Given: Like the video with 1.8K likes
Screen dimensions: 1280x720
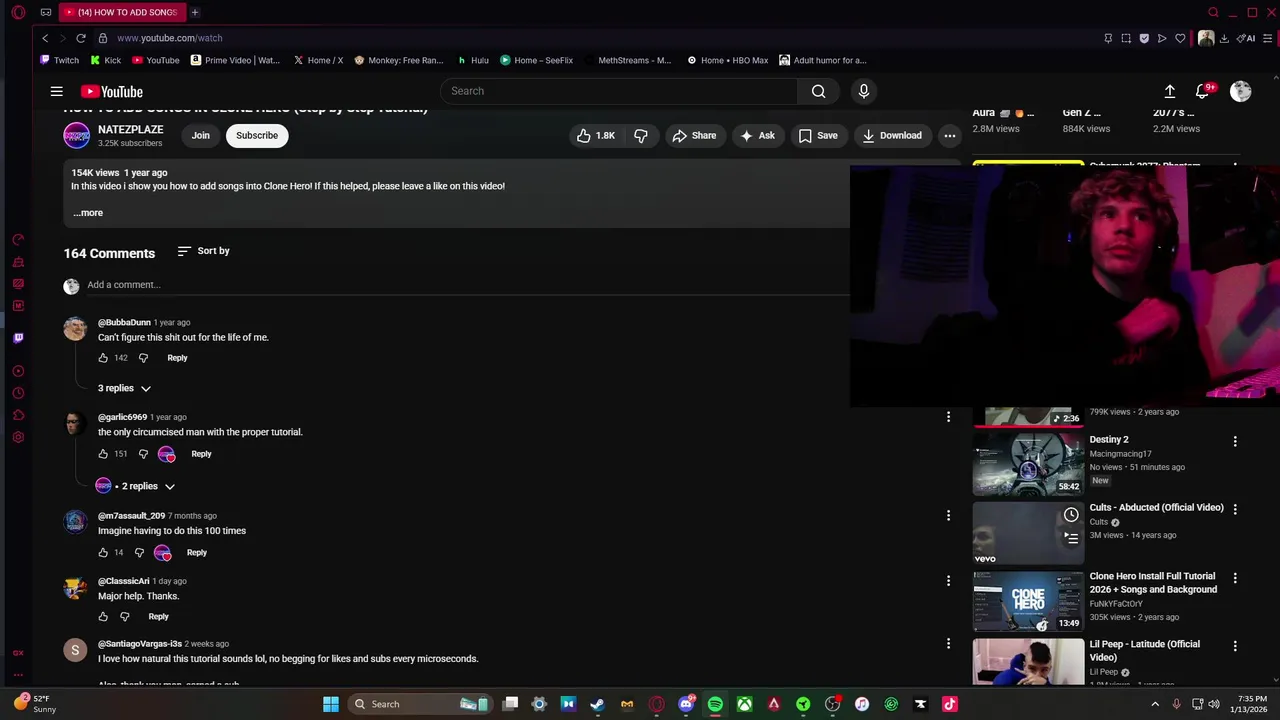Looking at the screenshot, I should 596,136.
